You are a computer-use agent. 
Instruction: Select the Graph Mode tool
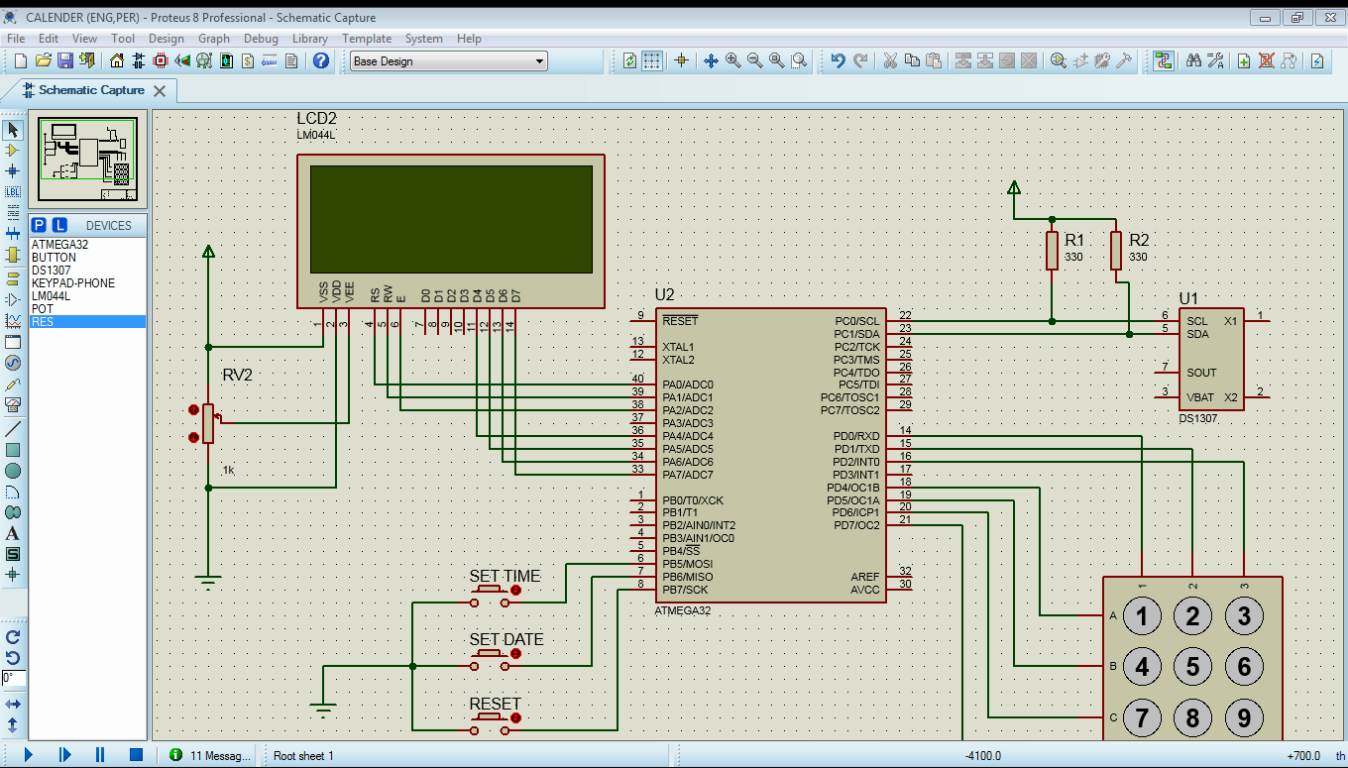click(13, 320)
